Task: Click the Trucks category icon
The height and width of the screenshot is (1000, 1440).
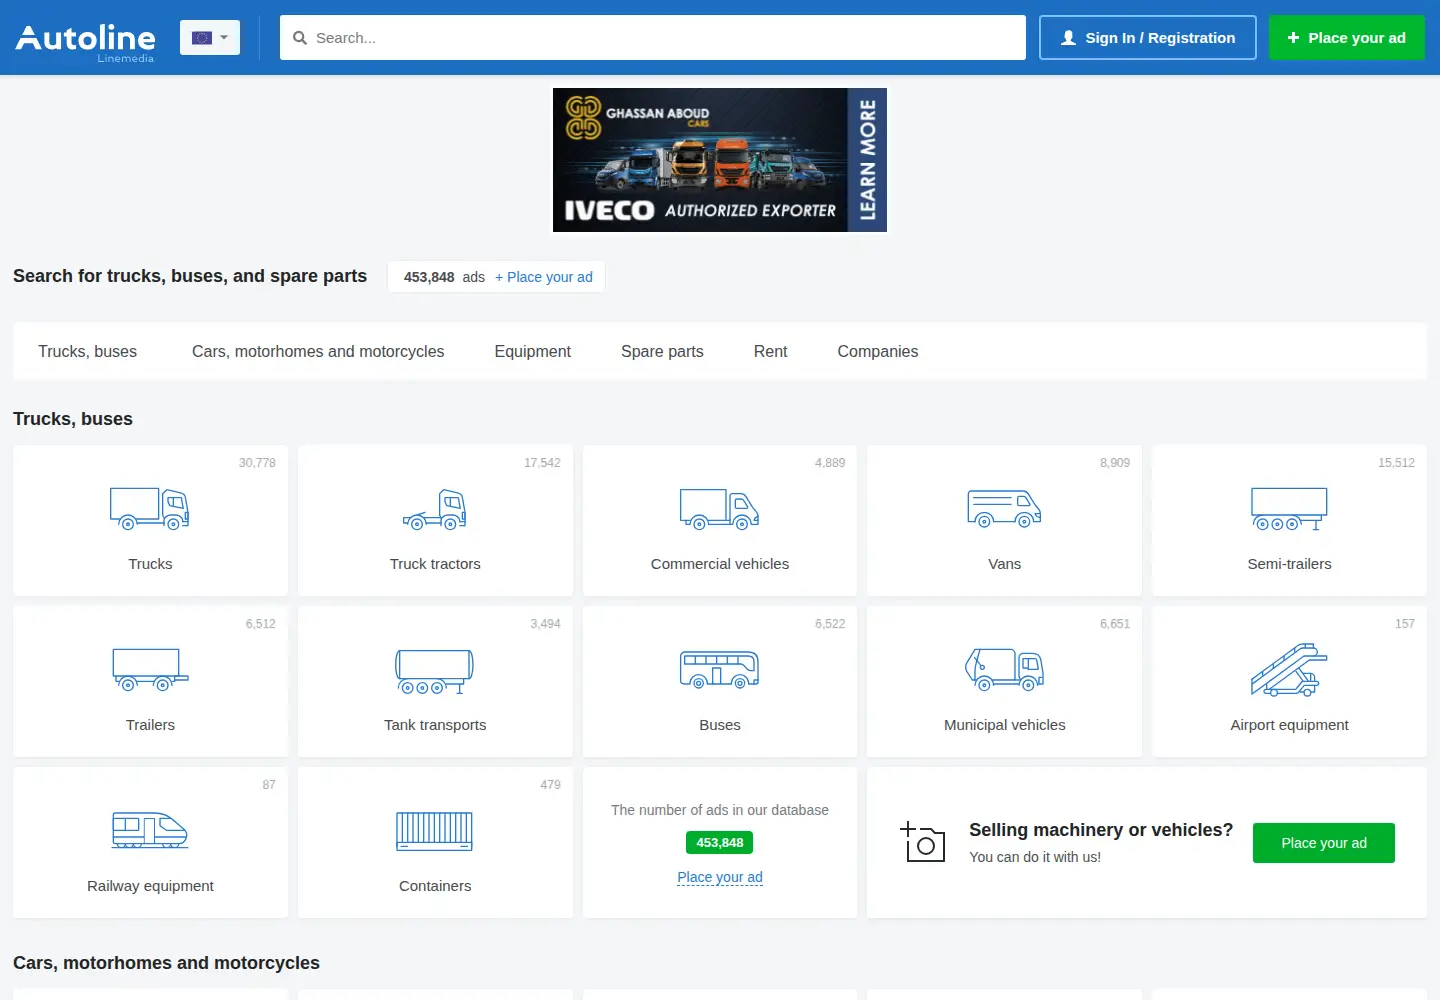Action: (x=150, y=508)
